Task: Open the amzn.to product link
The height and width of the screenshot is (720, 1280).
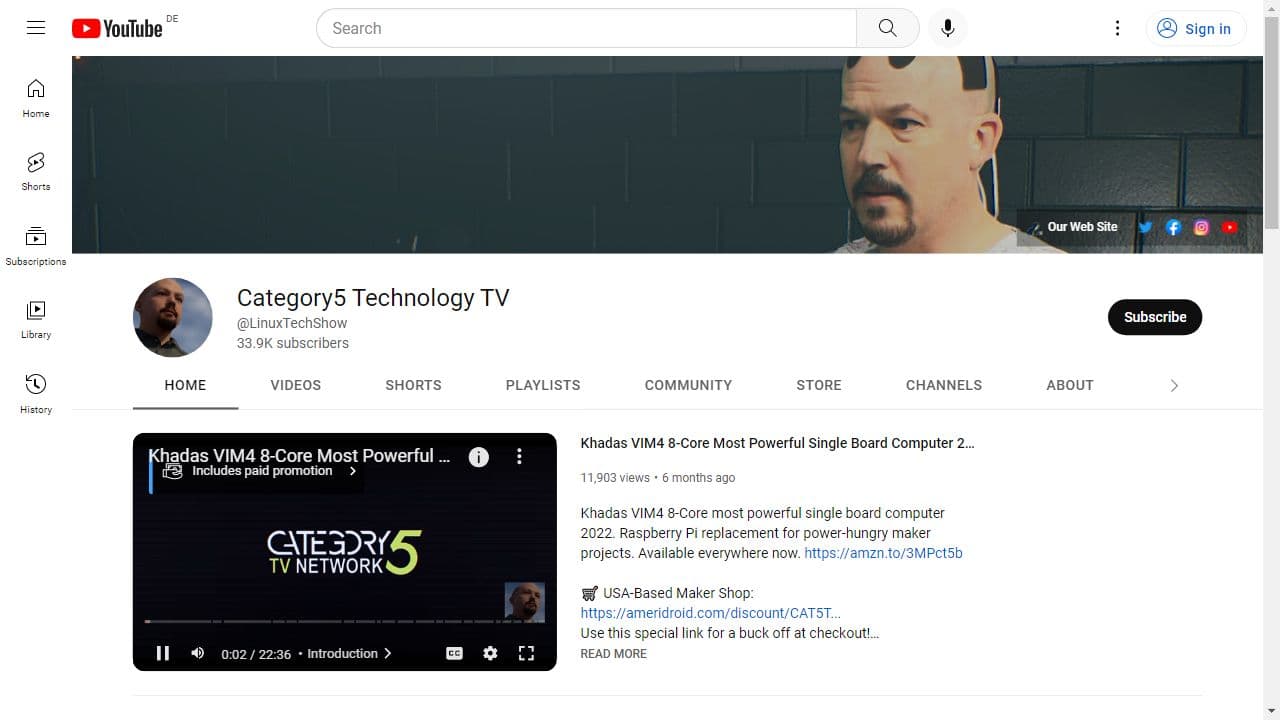Action: [882, 553]
